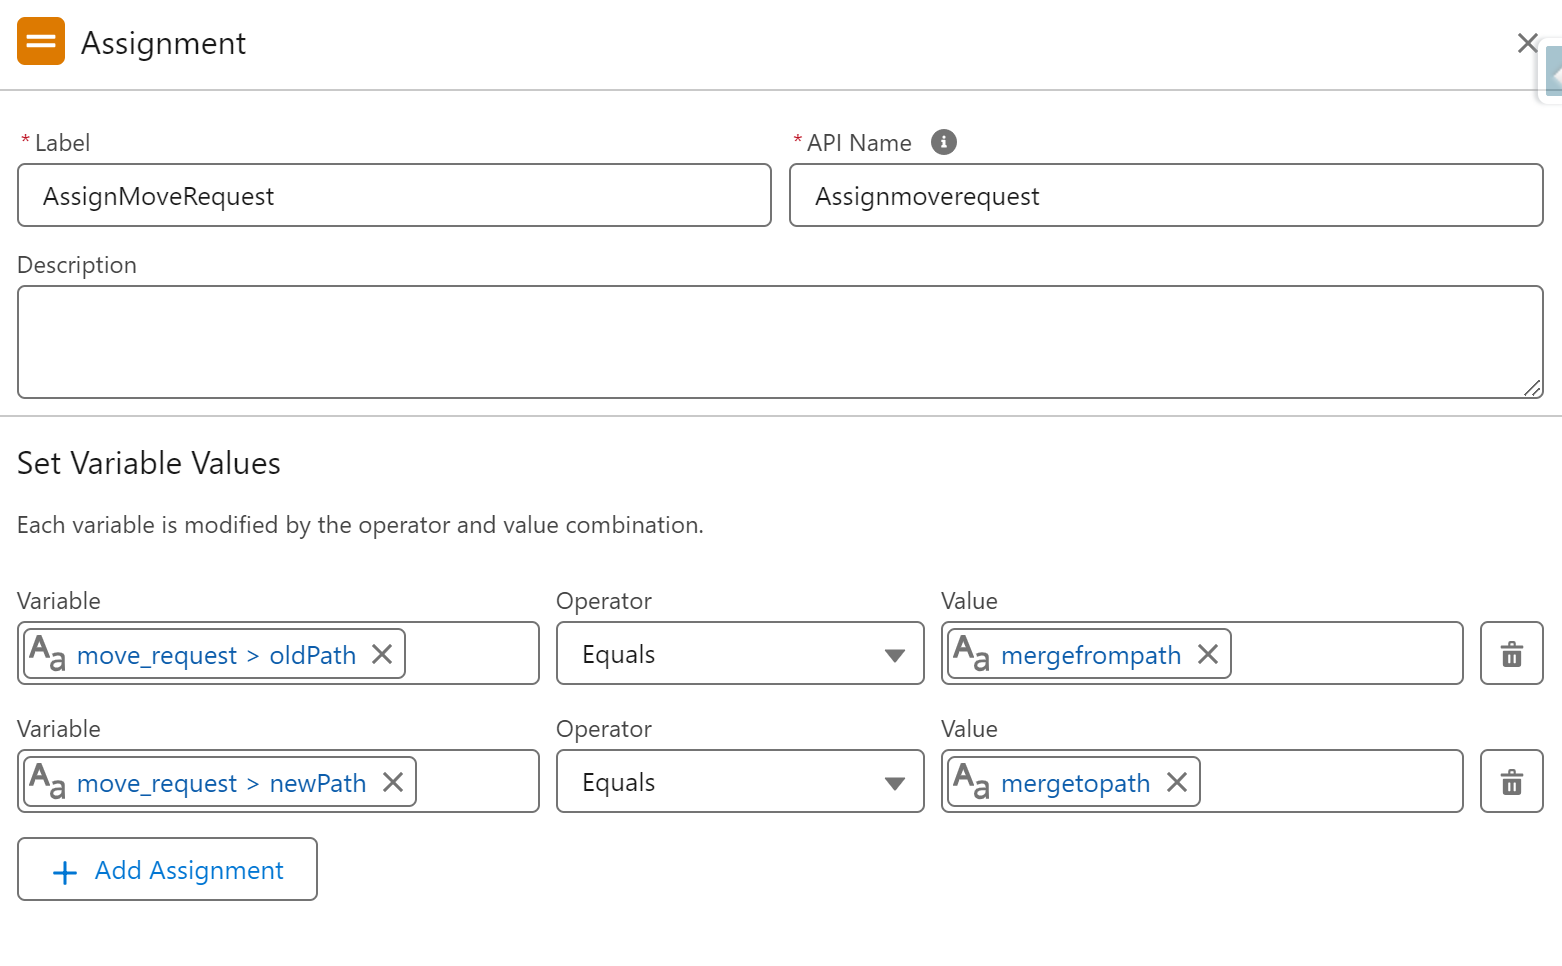Click the orange Assignment element icon

point(41,41)
